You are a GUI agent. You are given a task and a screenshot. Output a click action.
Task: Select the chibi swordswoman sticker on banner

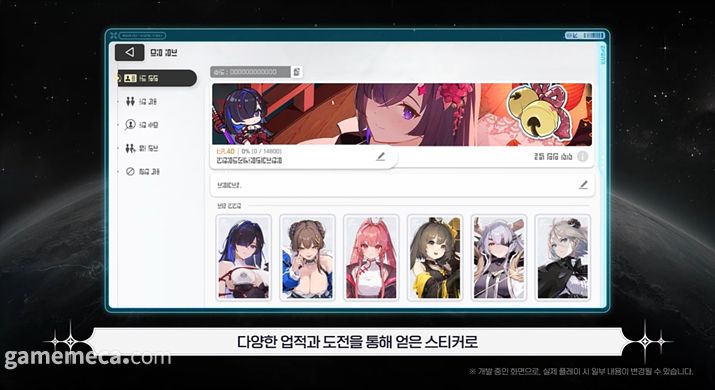(244, 115)
